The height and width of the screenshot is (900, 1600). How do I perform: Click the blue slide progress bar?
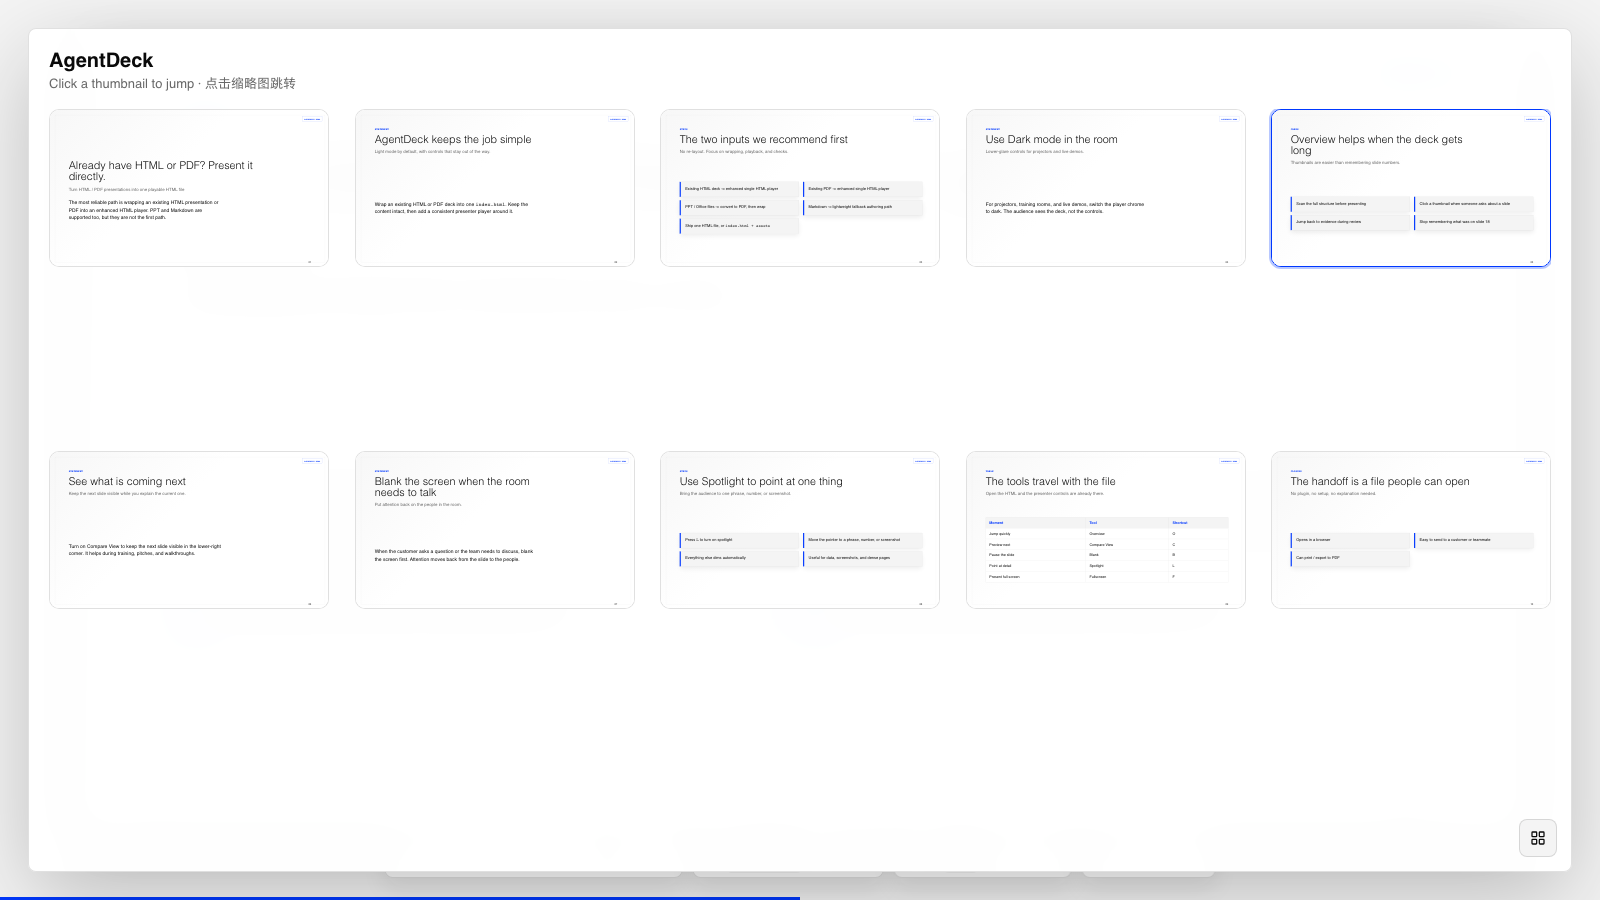400,898
